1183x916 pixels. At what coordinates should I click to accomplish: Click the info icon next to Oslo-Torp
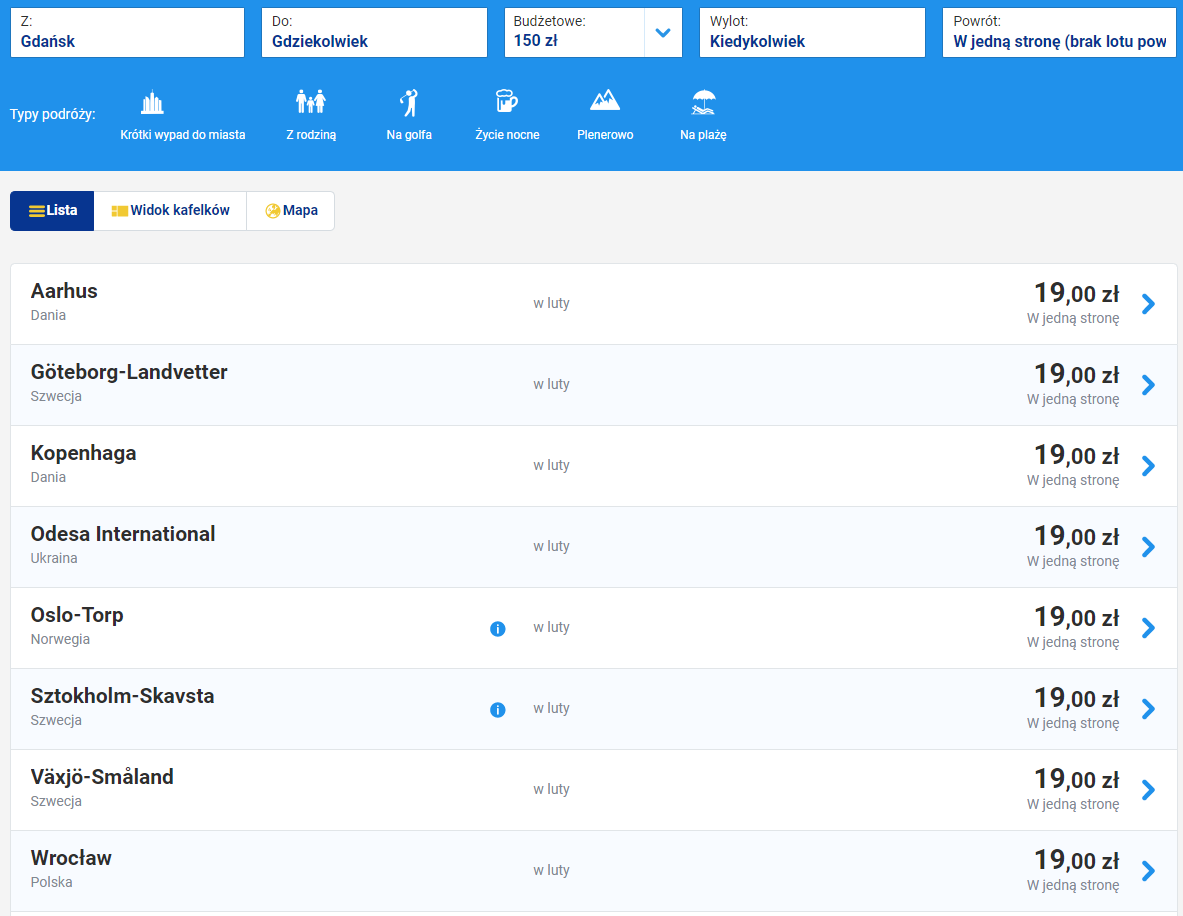click(498, 629)
